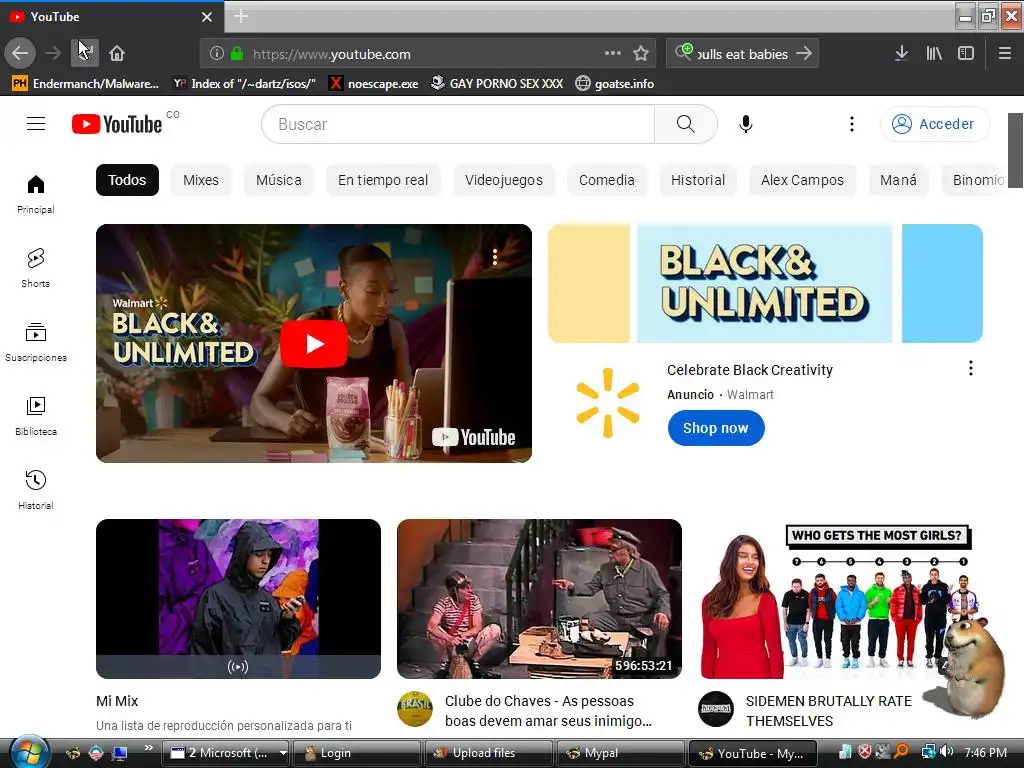This screenshot has width=1024, height=768.
Task: Expand the 2 Microsoft taskbar group dropdown
Action: [283, 753]
